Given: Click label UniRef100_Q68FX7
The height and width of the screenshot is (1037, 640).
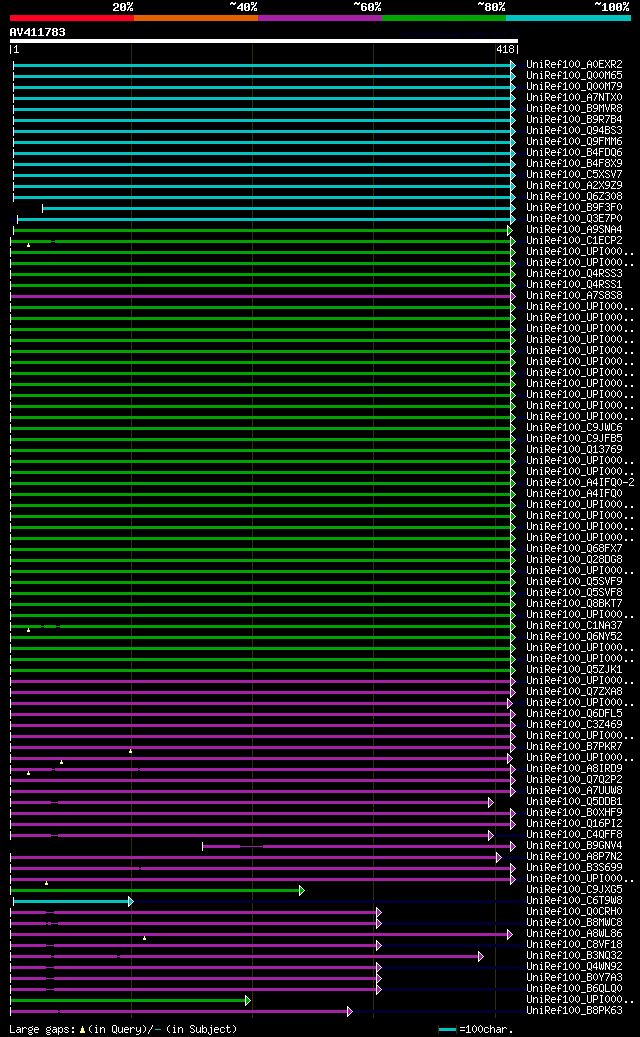Looking at the screenshot, I should tap(574, 548).
